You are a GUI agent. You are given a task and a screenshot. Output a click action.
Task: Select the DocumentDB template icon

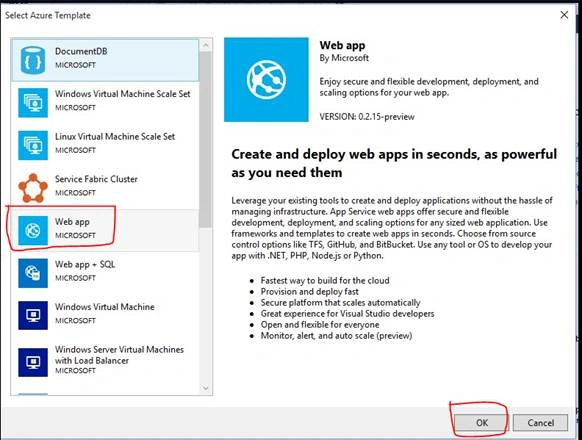click(x=33, y=60)
